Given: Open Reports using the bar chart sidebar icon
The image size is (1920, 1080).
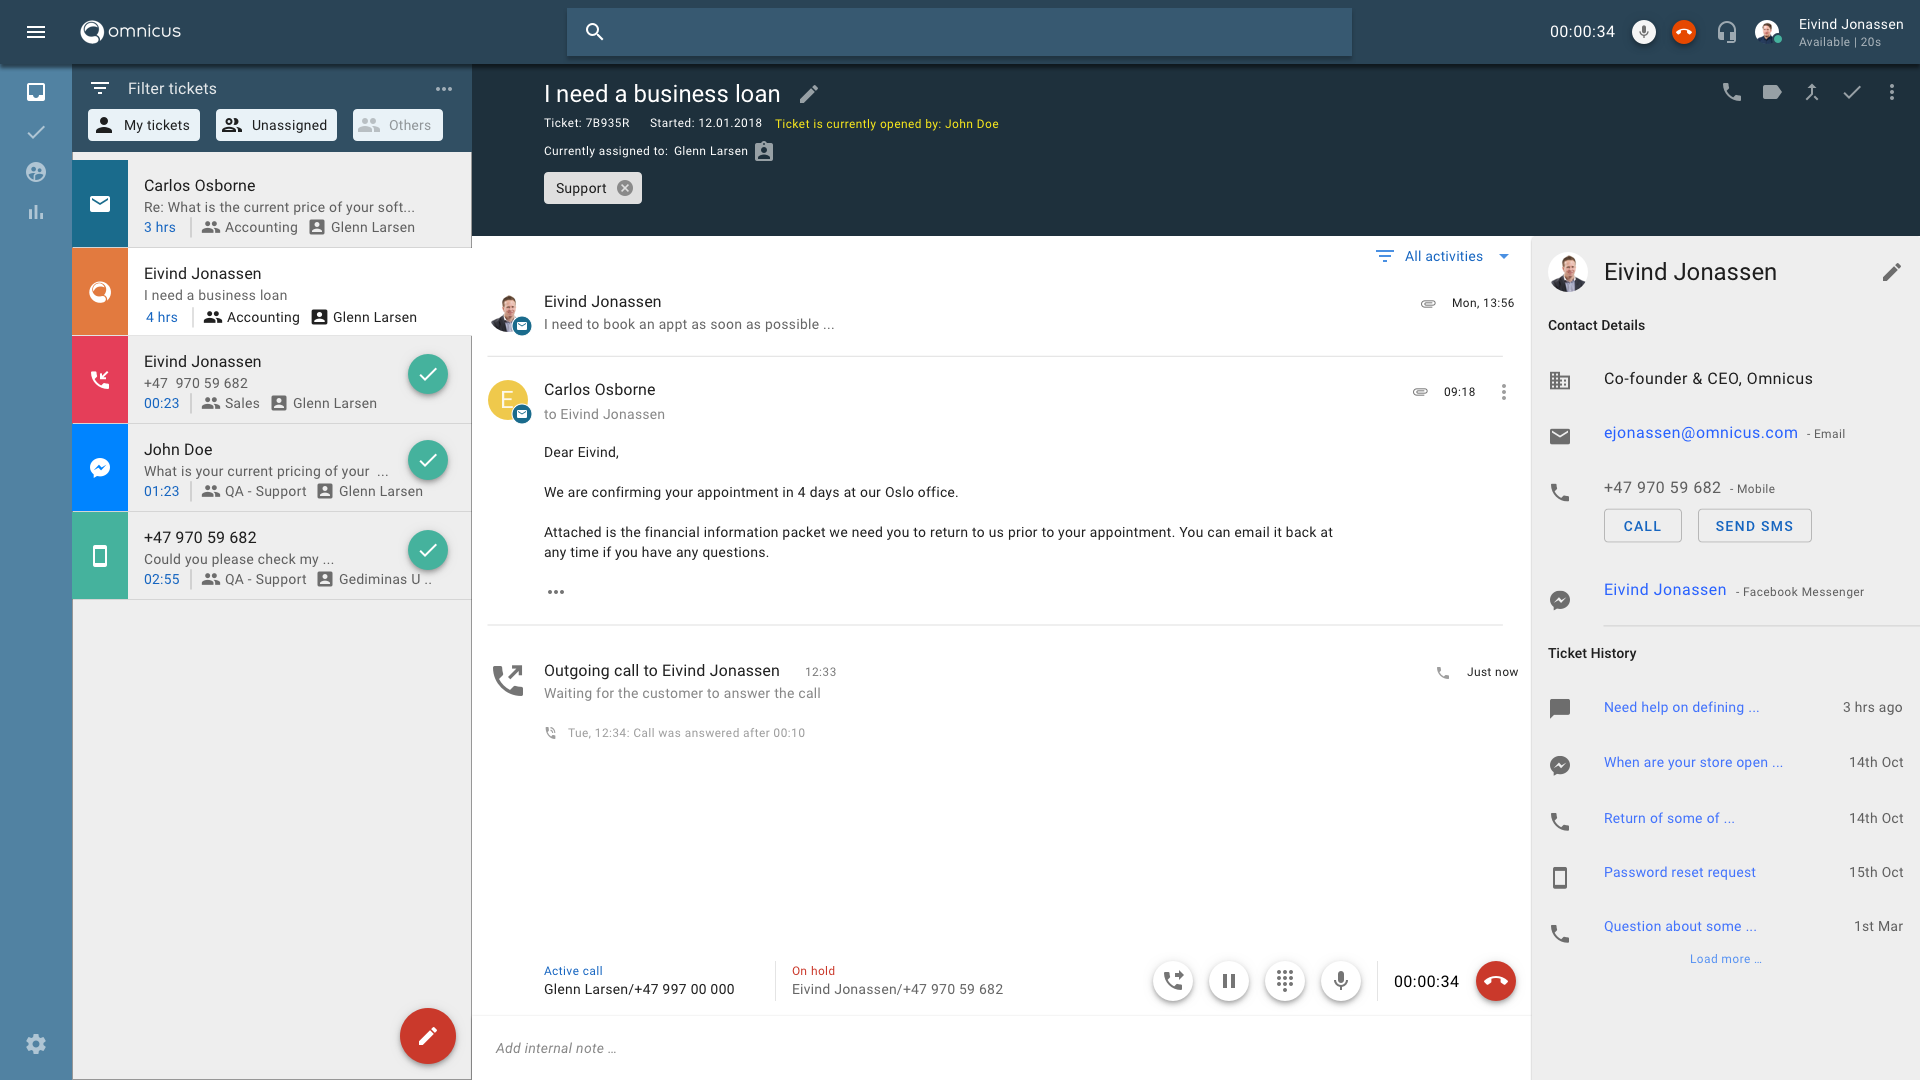Looking at the screenshot, I should click(36, 212).
